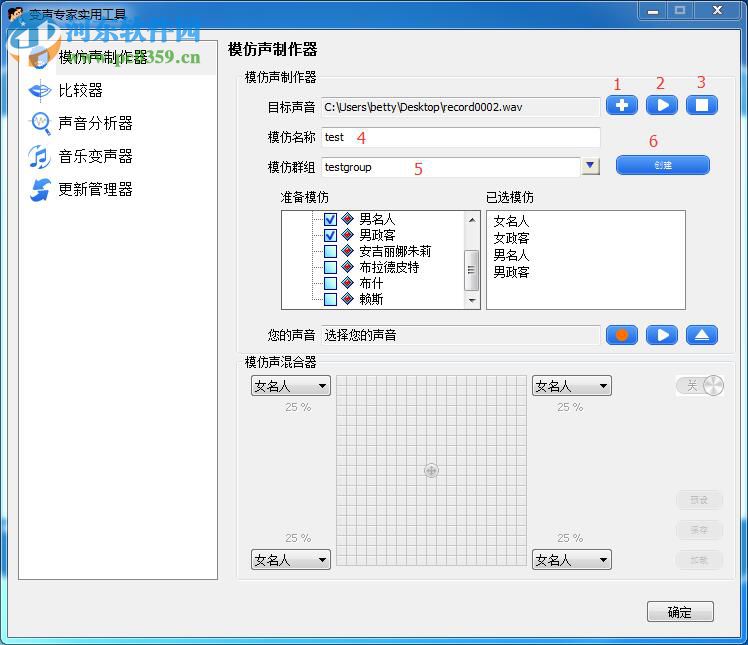Click the diamond icon next to 布什

(348, 283)
